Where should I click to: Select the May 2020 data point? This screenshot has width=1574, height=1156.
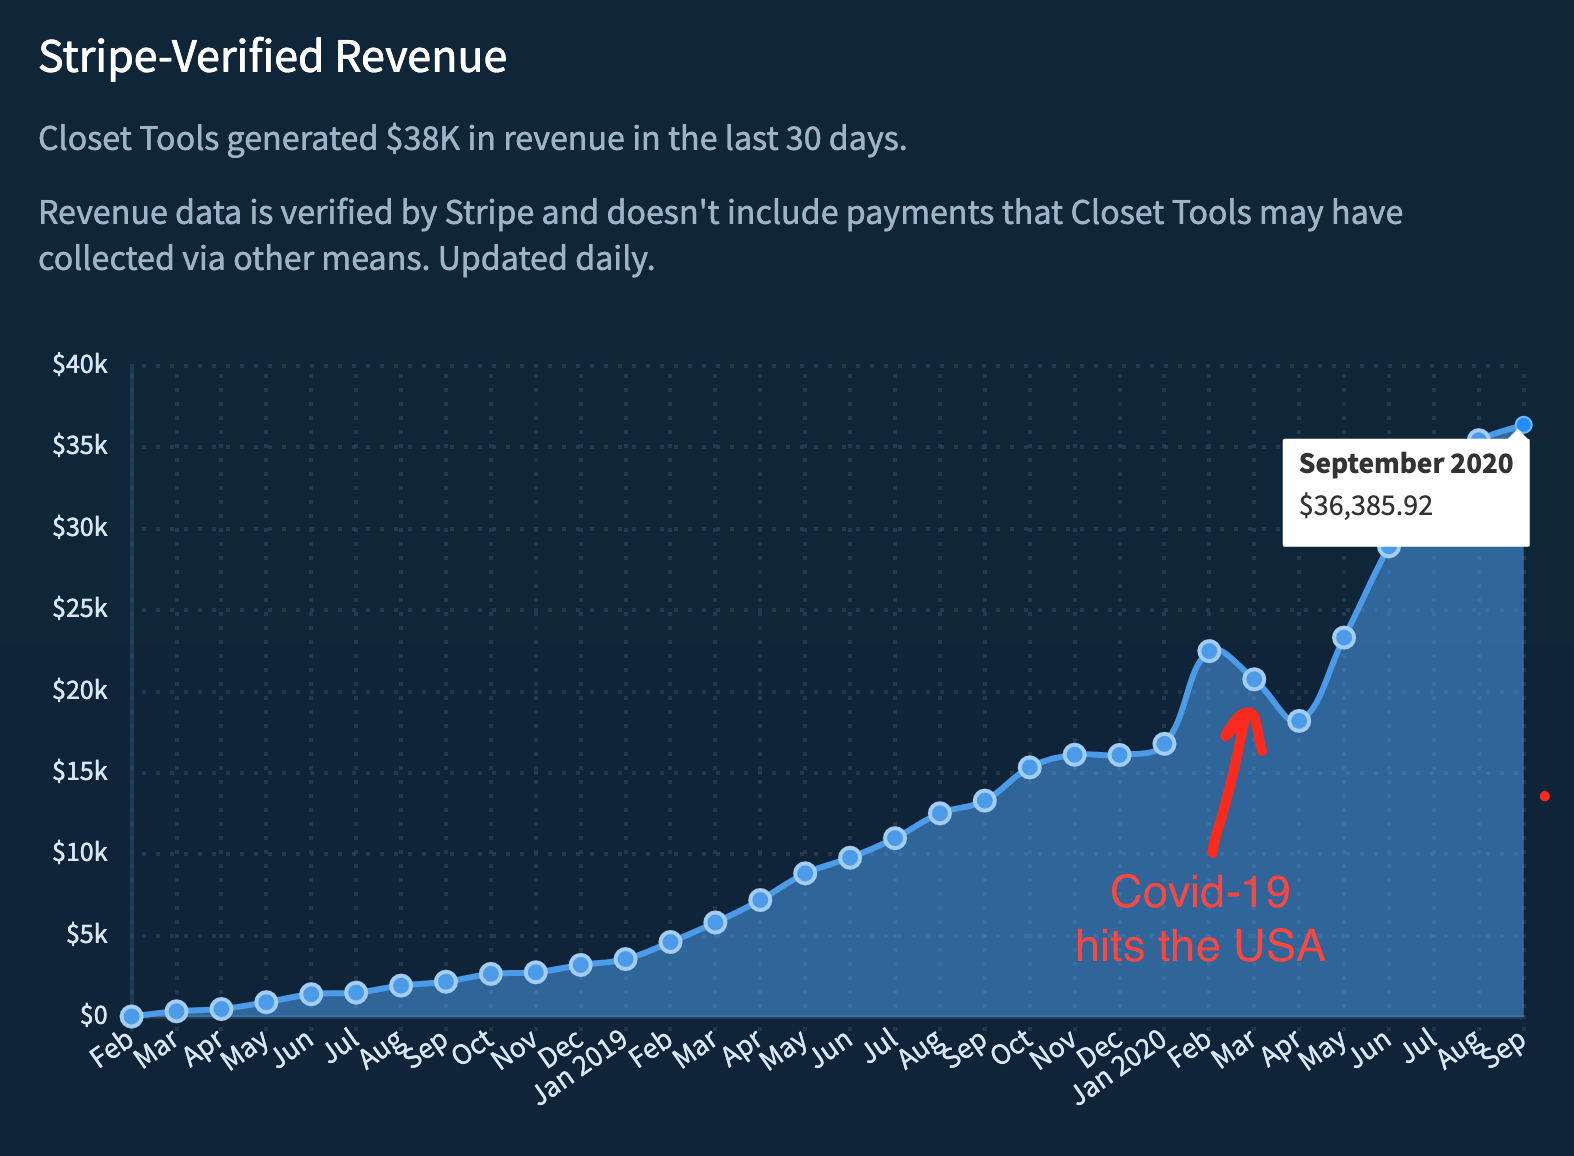tap(1344, 637)
